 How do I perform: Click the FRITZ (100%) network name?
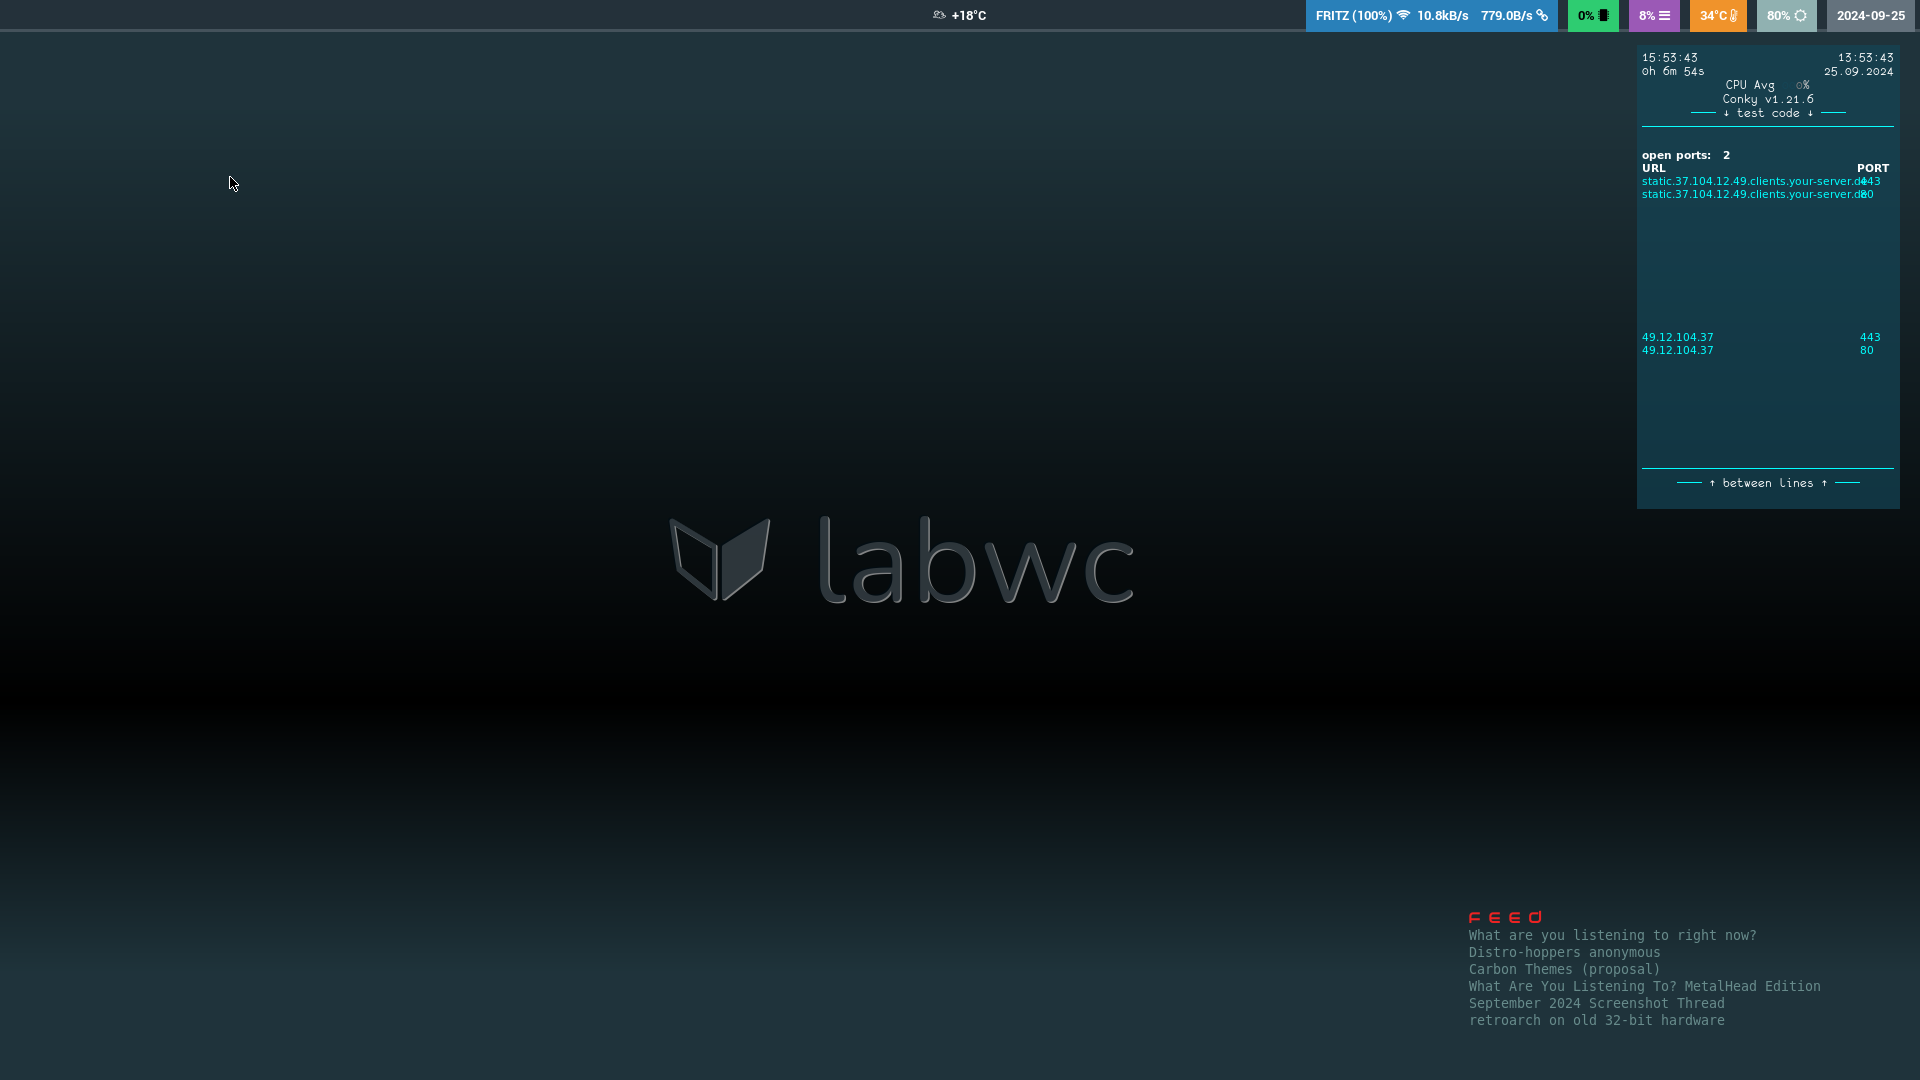(x=1354, y=15)
